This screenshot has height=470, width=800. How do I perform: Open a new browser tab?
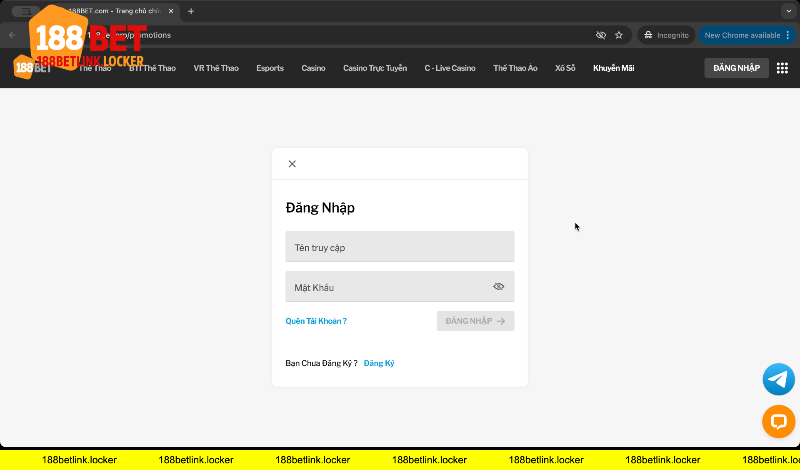point(191,11)
